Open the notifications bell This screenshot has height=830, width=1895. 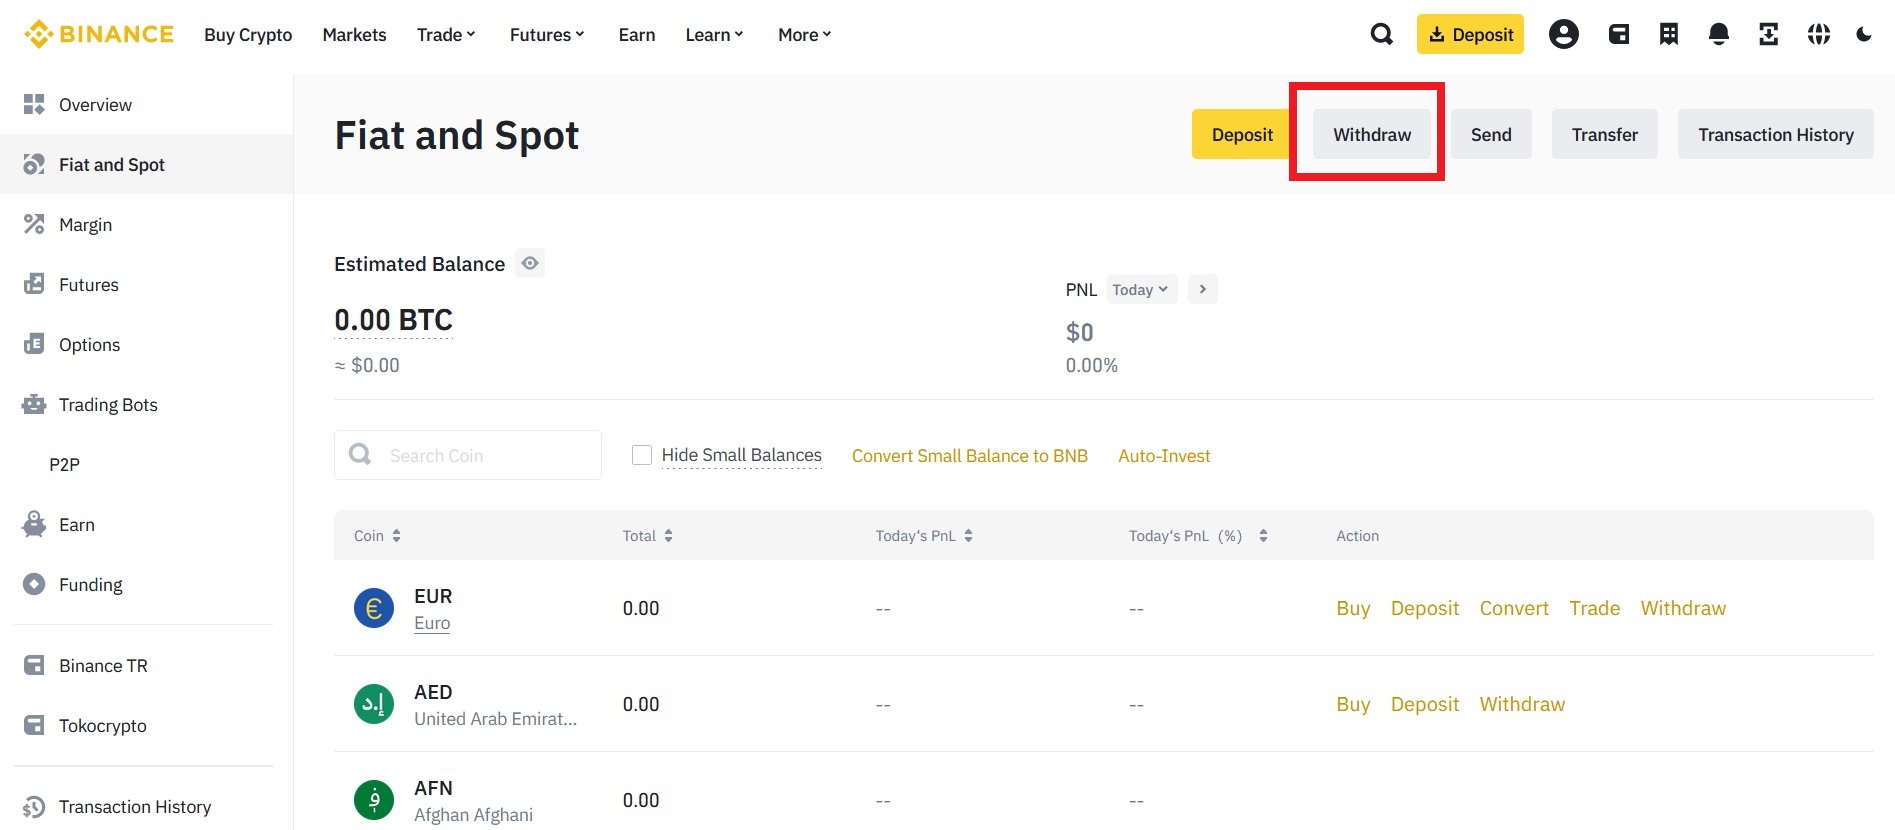point(1719,34)
